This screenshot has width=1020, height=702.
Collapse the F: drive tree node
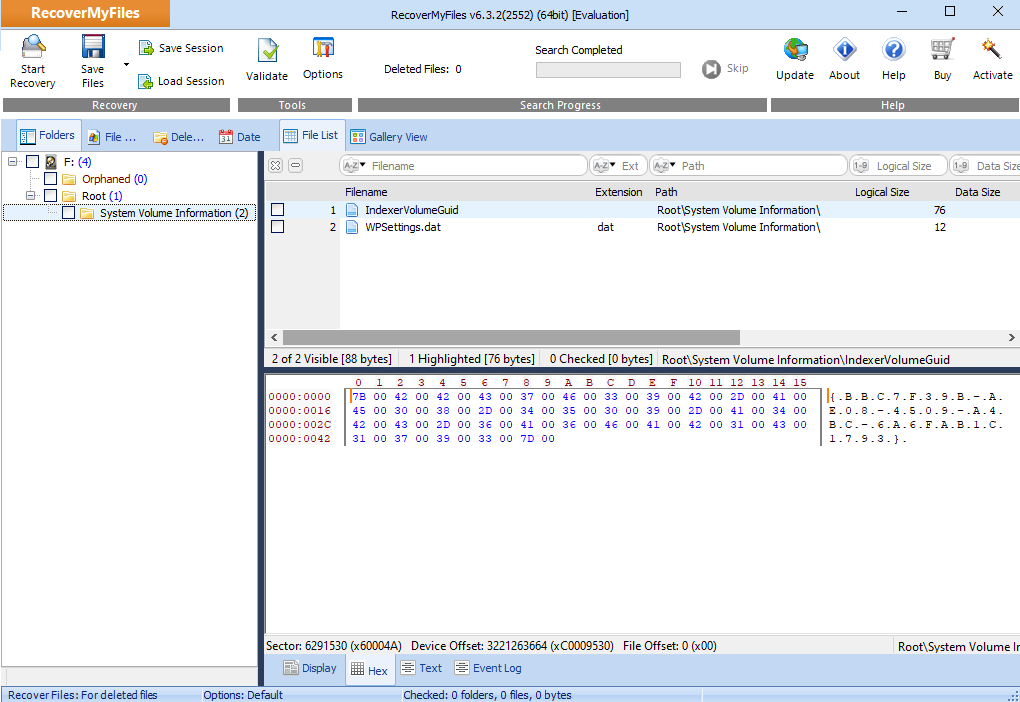(x=12, y=161)
